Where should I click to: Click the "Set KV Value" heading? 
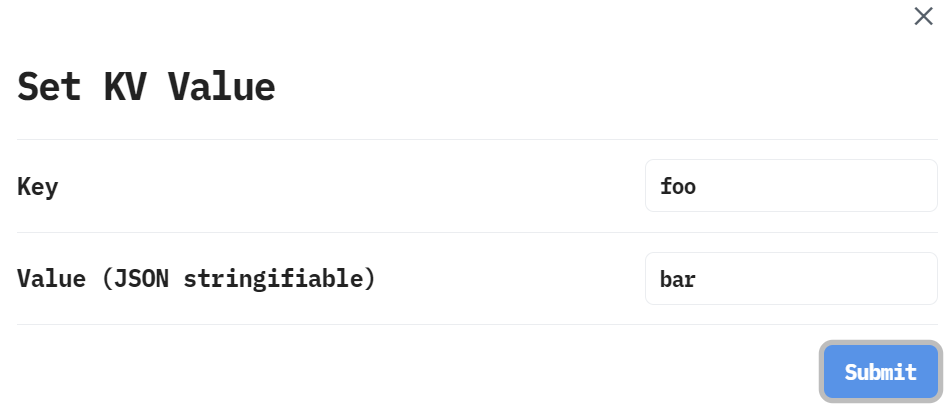[146, 87]
